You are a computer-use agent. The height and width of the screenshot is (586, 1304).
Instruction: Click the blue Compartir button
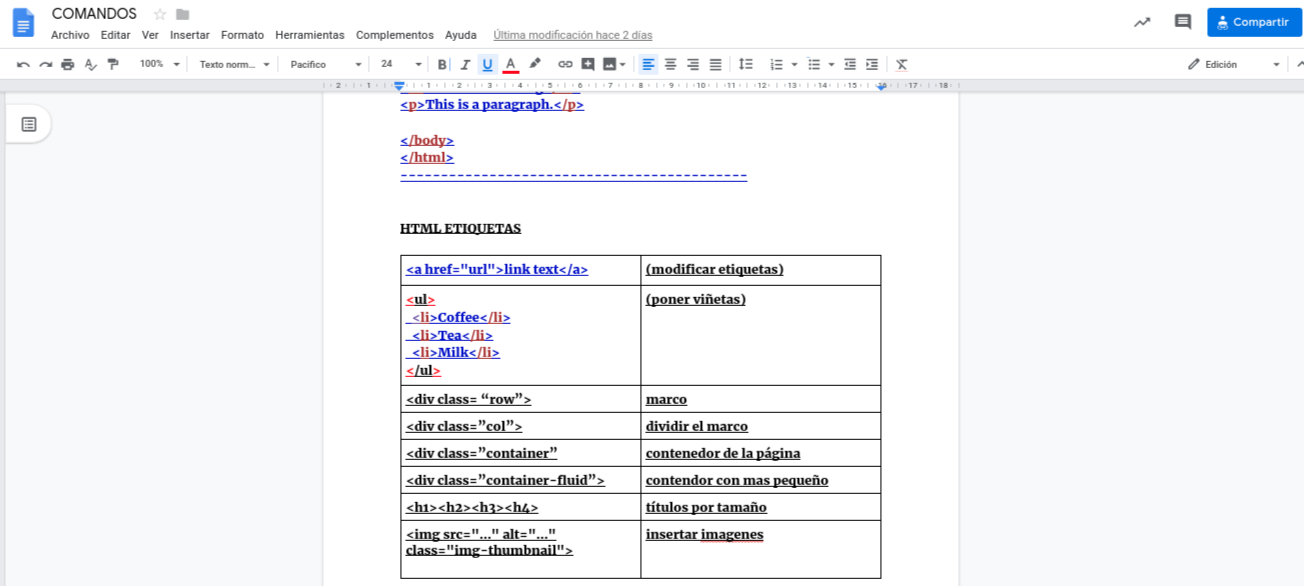click(1254, 22)
